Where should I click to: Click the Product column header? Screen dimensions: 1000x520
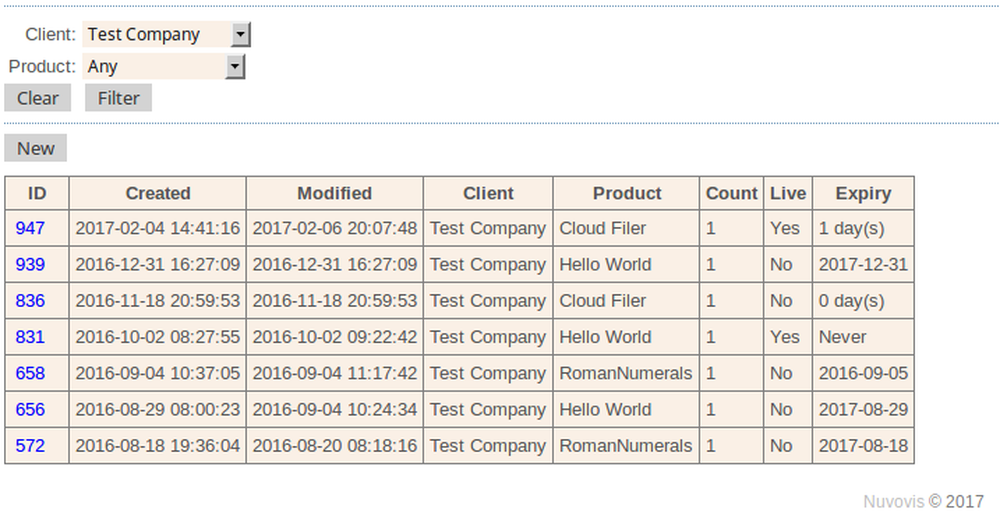tap(627, 193)
